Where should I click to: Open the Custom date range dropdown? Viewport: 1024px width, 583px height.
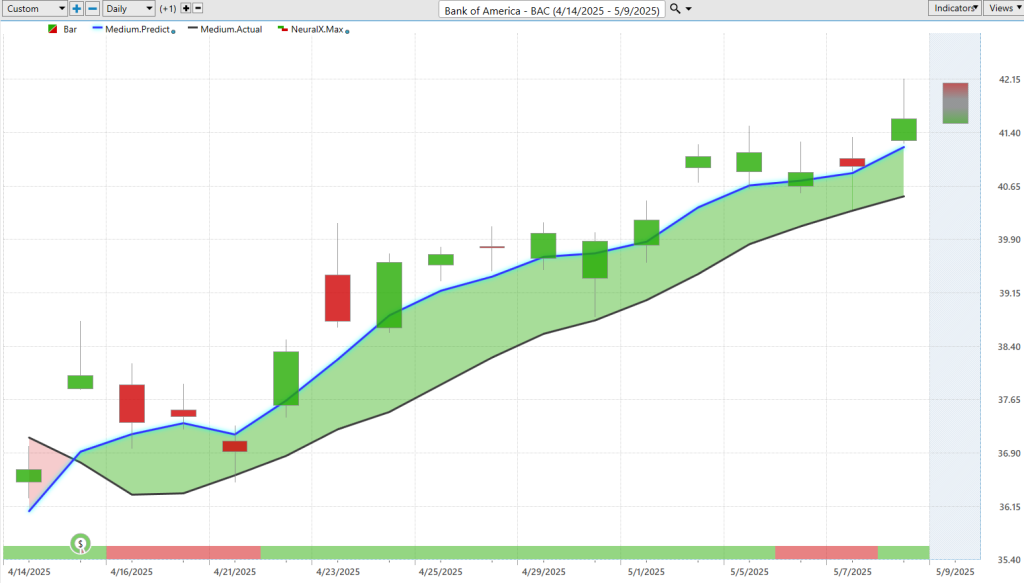tap(35, 8)
